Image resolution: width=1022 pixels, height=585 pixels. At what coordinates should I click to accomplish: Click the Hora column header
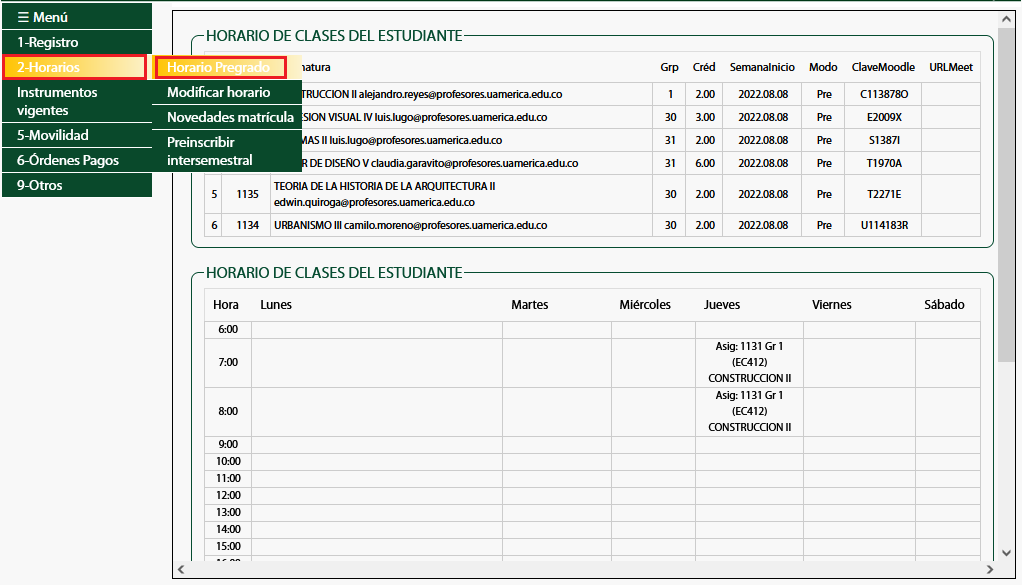coord(226,305)
